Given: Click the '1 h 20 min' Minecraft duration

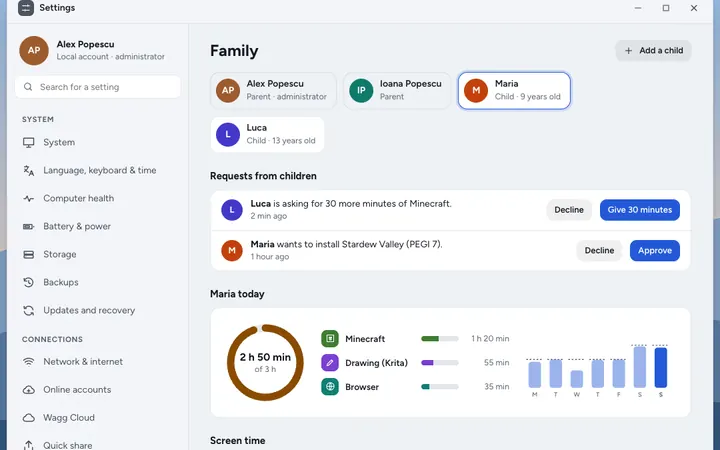Looking at the screenshot, I should [490, 339].
